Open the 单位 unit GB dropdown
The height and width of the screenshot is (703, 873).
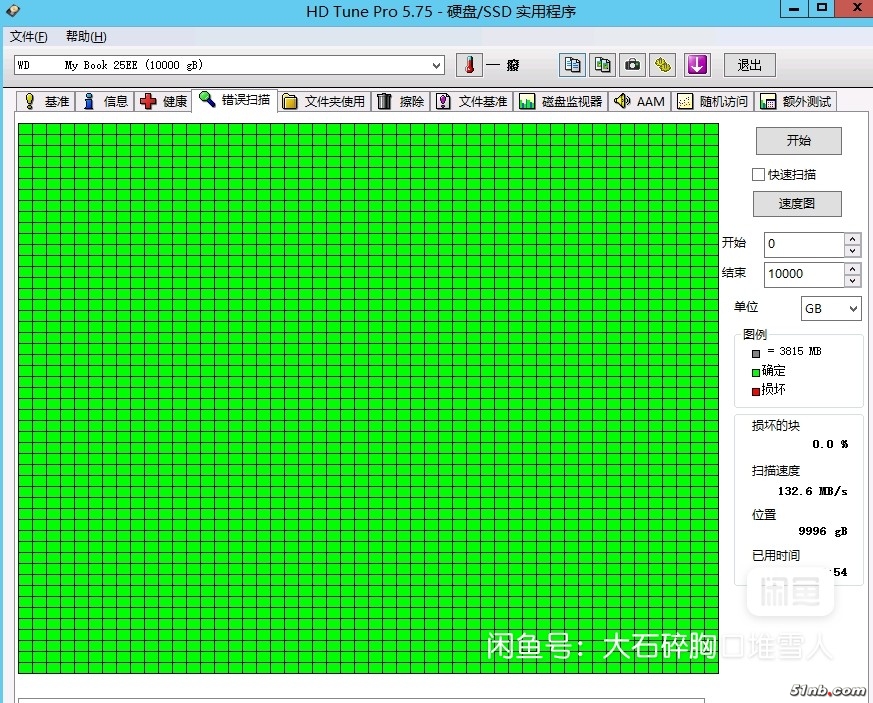[x=830, y=309]
